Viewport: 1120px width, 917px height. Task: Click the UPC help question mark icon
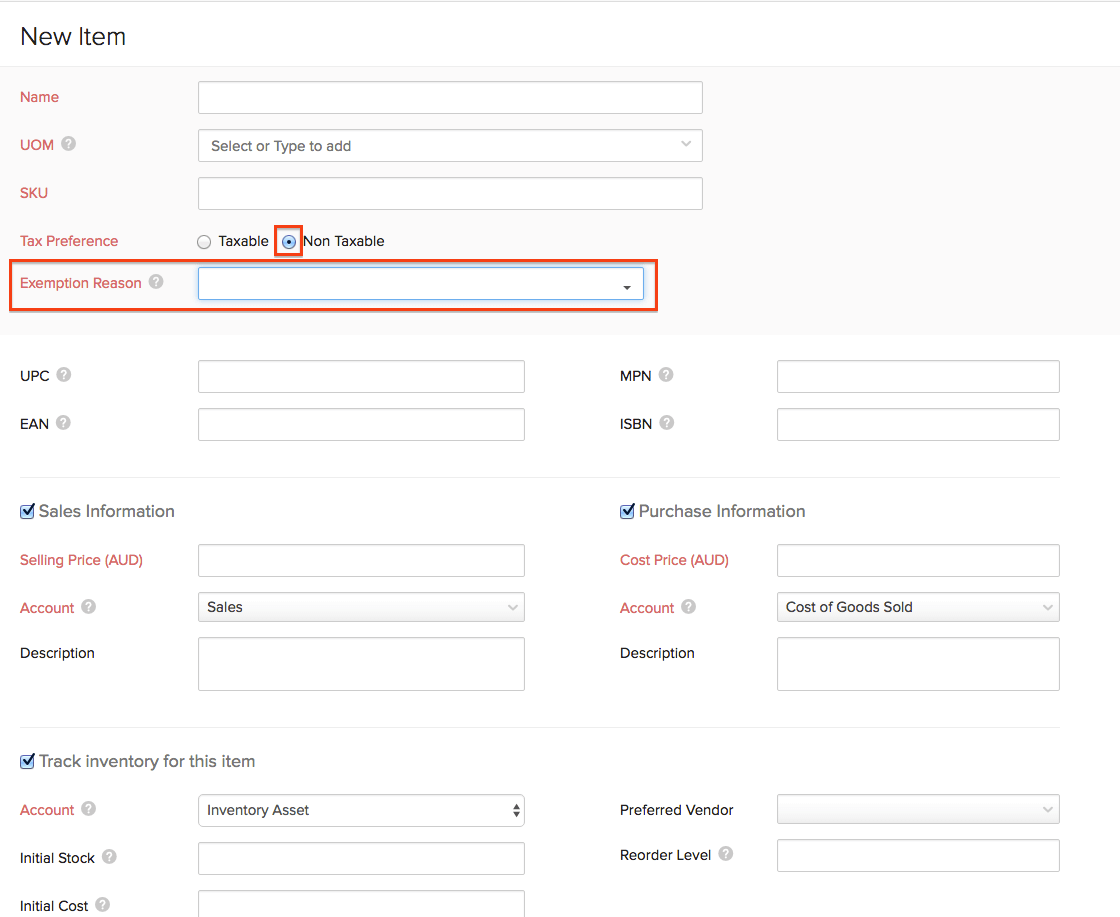pyautogui.click(x=64, y=375)
